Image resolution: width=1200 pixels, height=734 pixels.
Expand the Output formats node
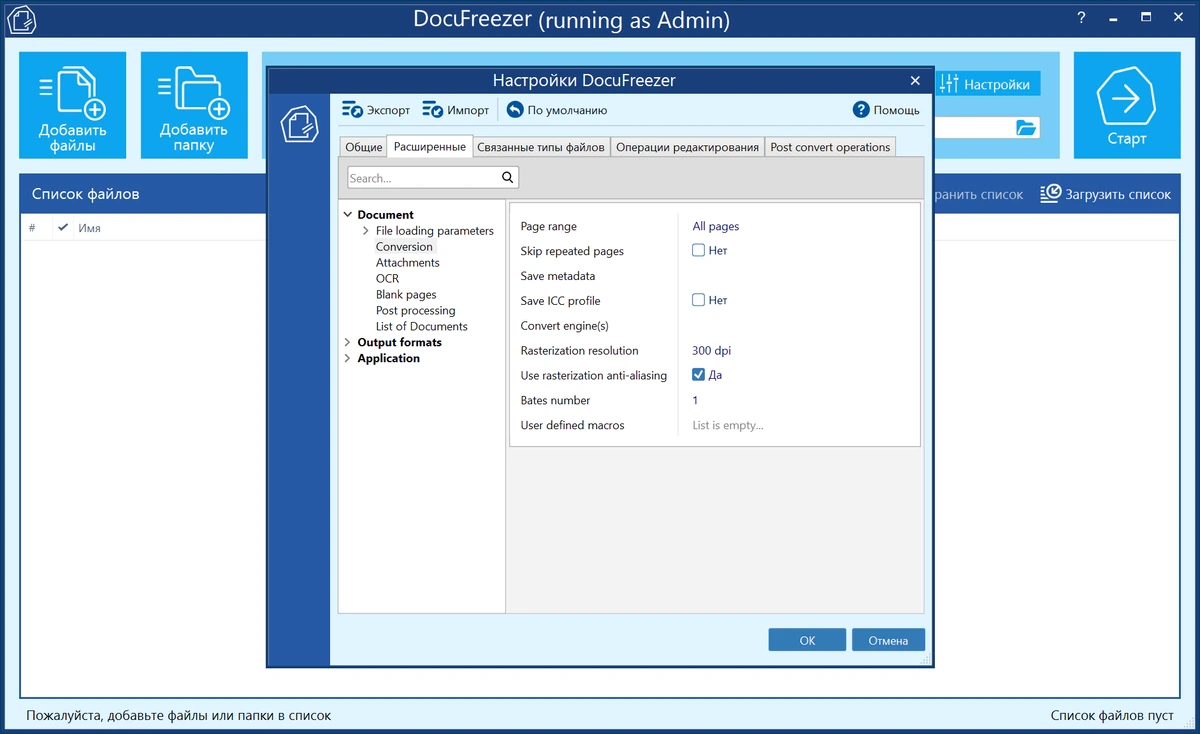348,343
